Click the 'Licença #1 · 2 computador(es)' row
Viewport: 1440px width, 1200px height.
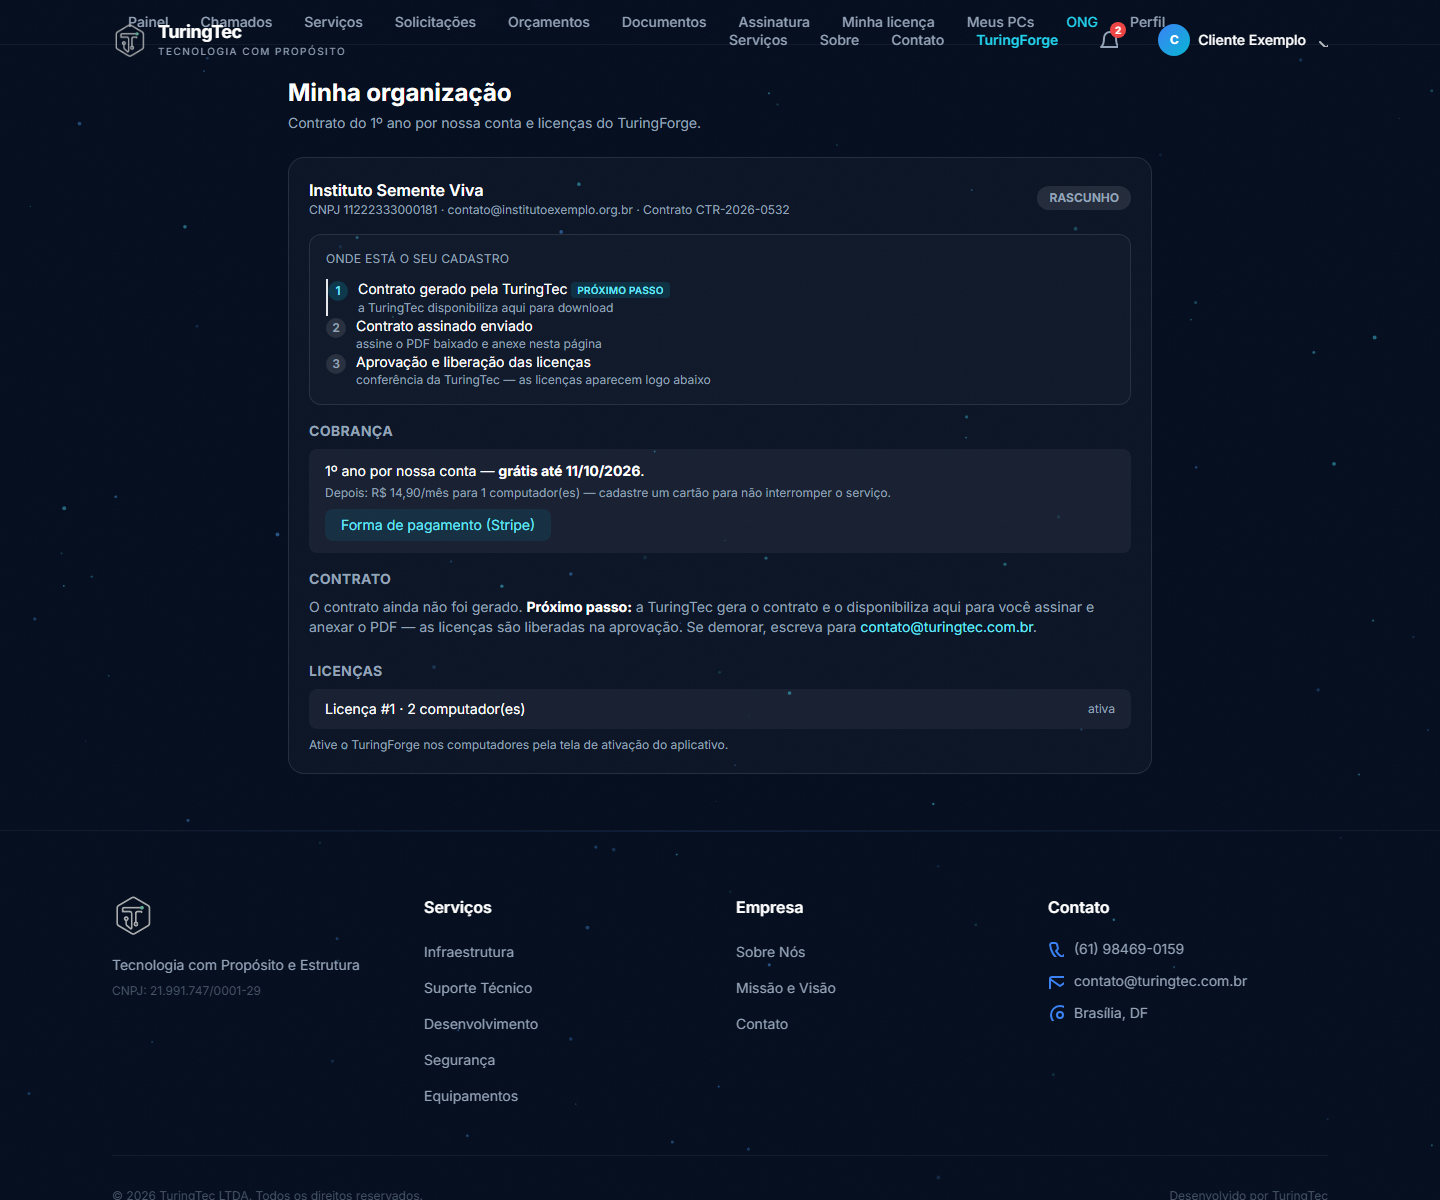[x=720, y=709]
